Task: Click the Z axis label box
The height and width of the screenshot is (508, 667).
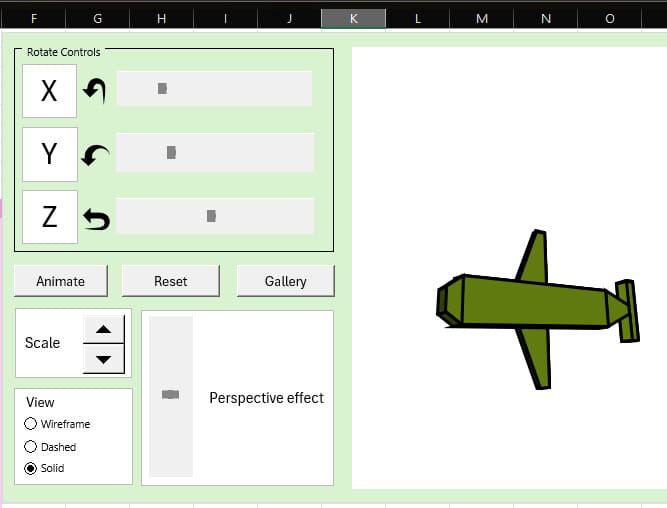Action: (x=50, y=217)
